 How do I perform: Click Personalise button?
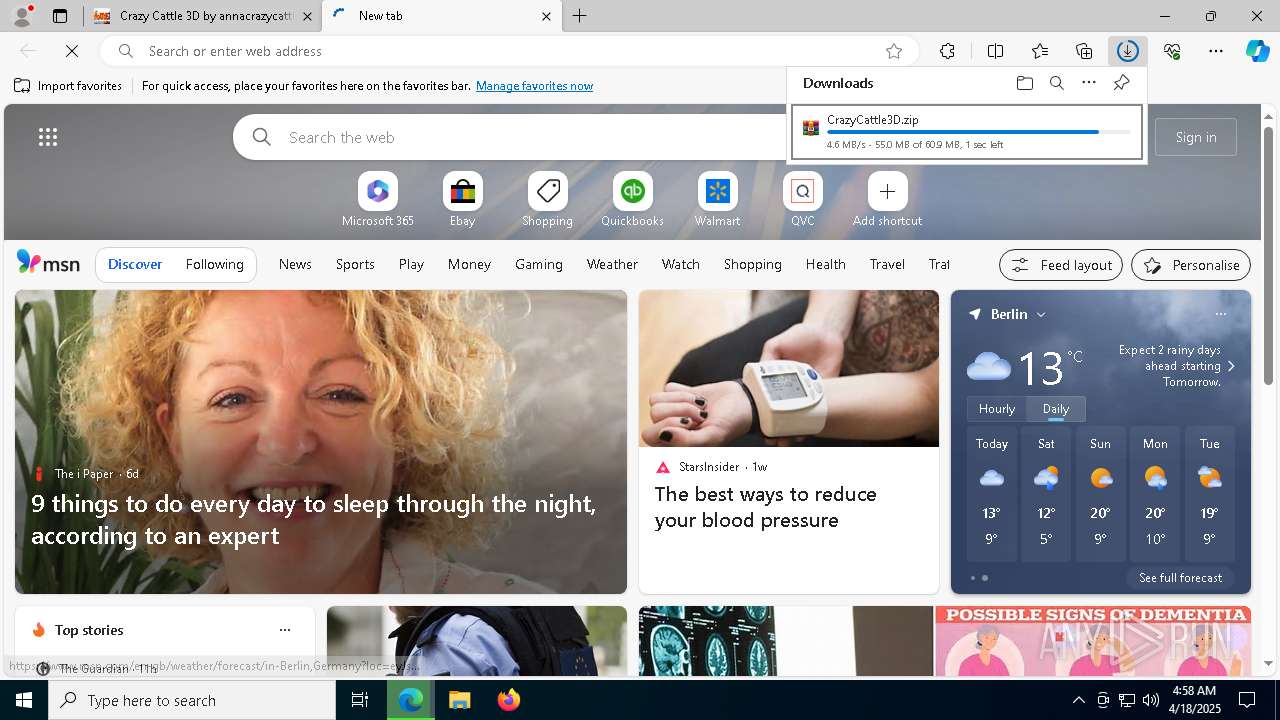pos(1190,265)
